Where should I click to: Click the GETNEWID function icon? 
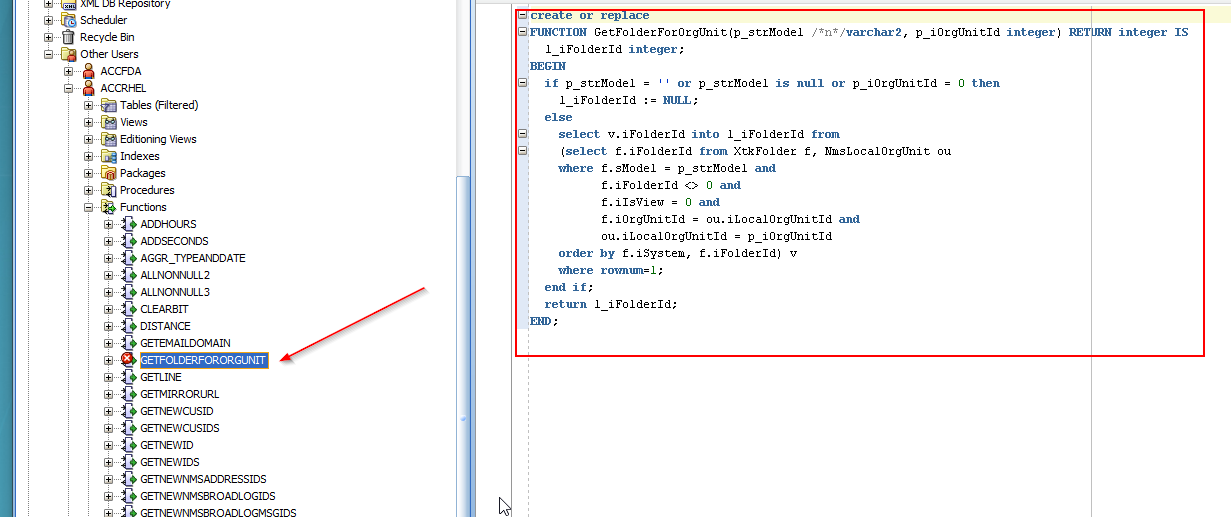point(129,445)
